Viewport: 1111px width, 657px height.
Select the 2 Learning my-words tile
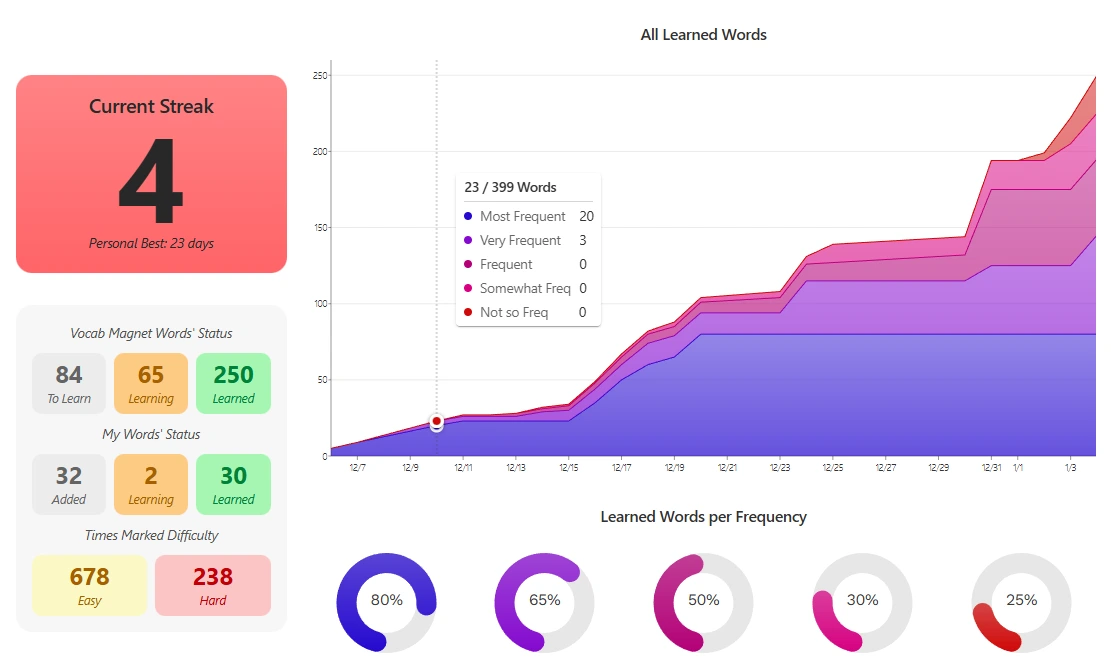151,484
